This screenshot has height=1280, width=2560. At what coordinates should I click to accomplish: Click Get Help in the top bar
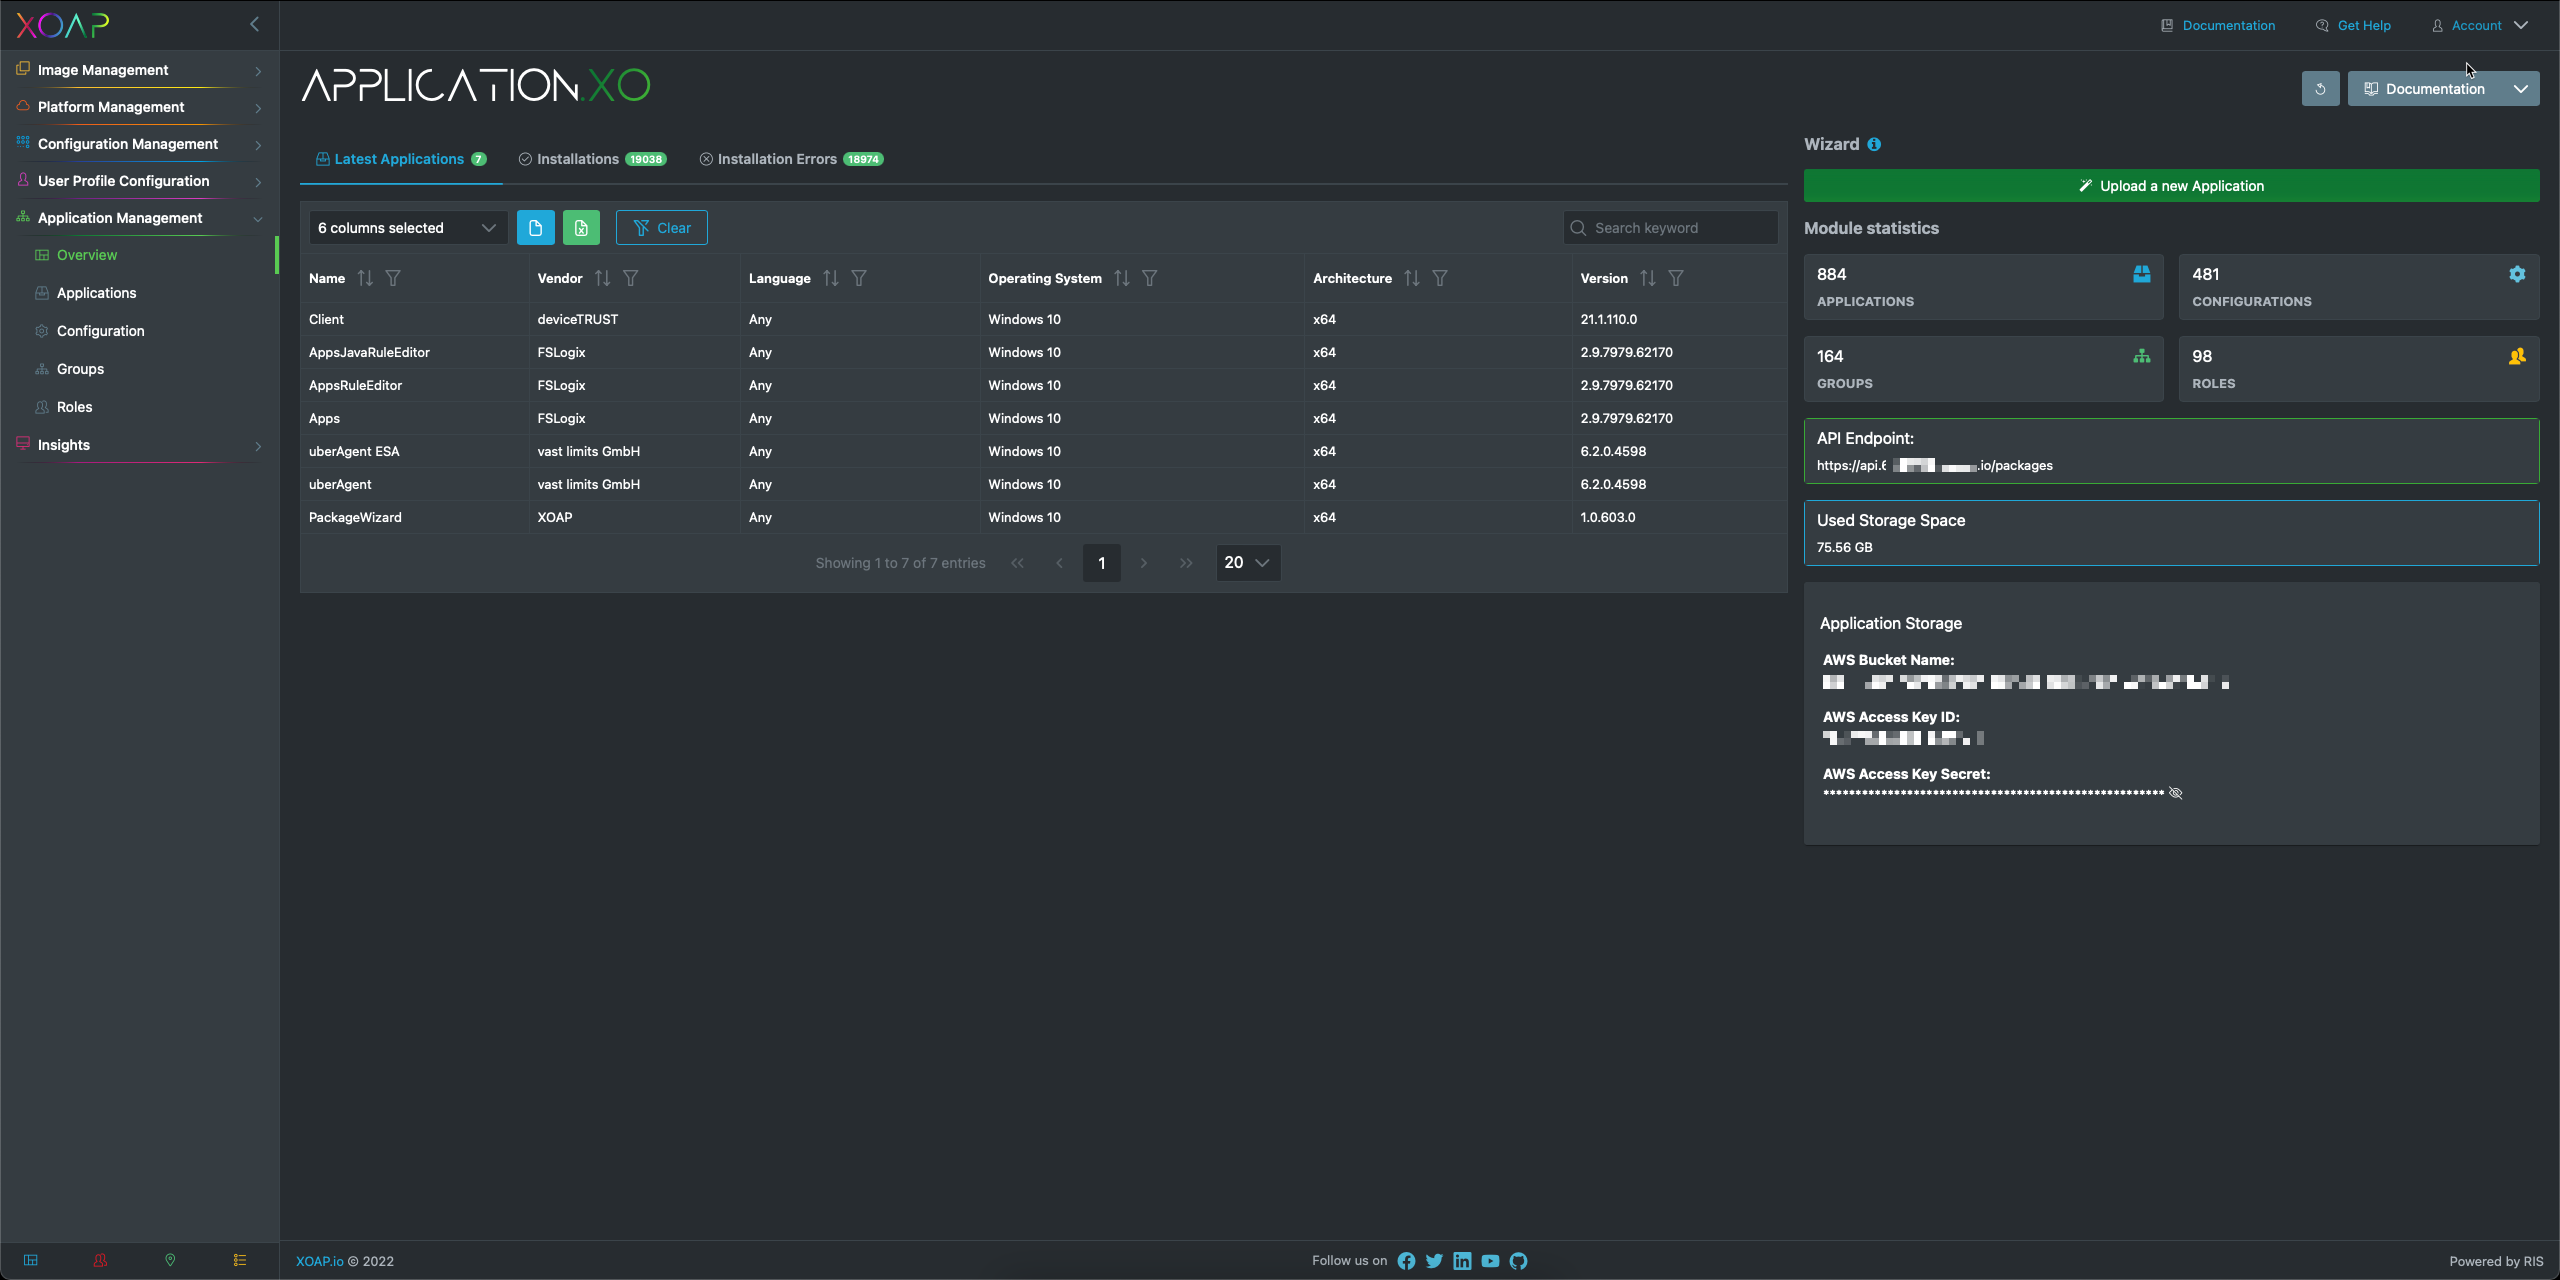click(2353, 26)
